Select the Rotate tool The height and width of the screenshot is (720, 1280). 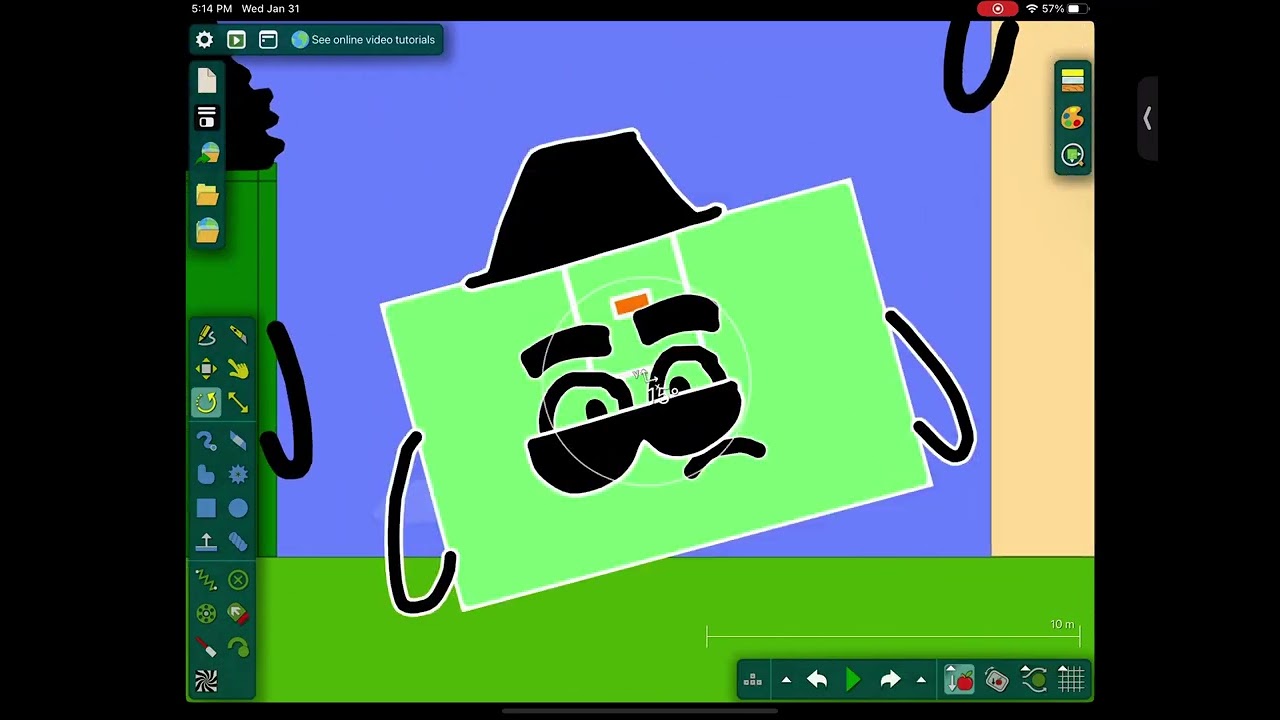pyautogui.click(x=206, y=403)
